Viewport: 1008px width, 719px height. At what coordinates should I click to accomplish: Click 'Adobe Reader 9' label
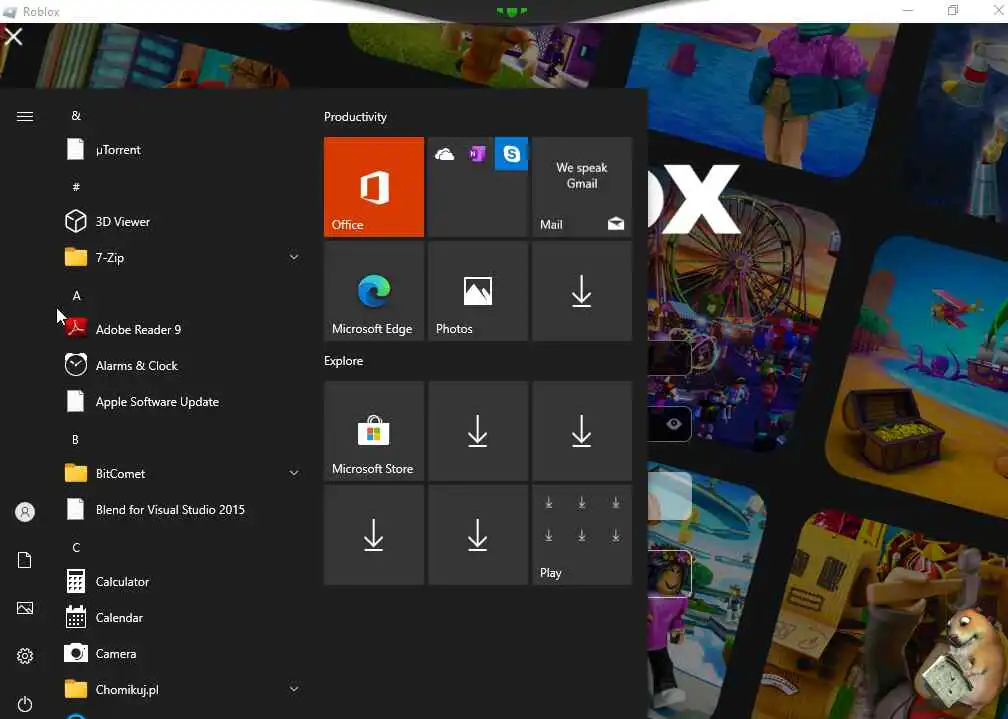[x=138, y=329]
